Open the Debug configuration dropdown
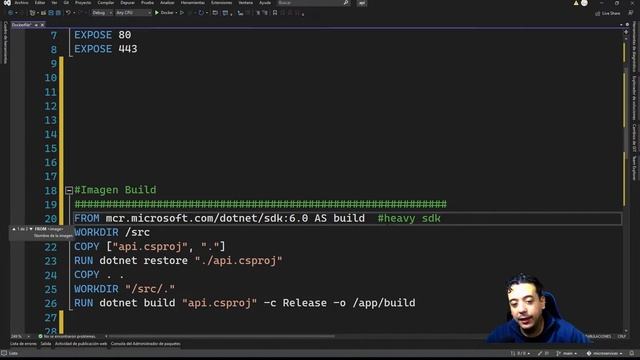This screenshot has width=640, height=360. (102, 13)
